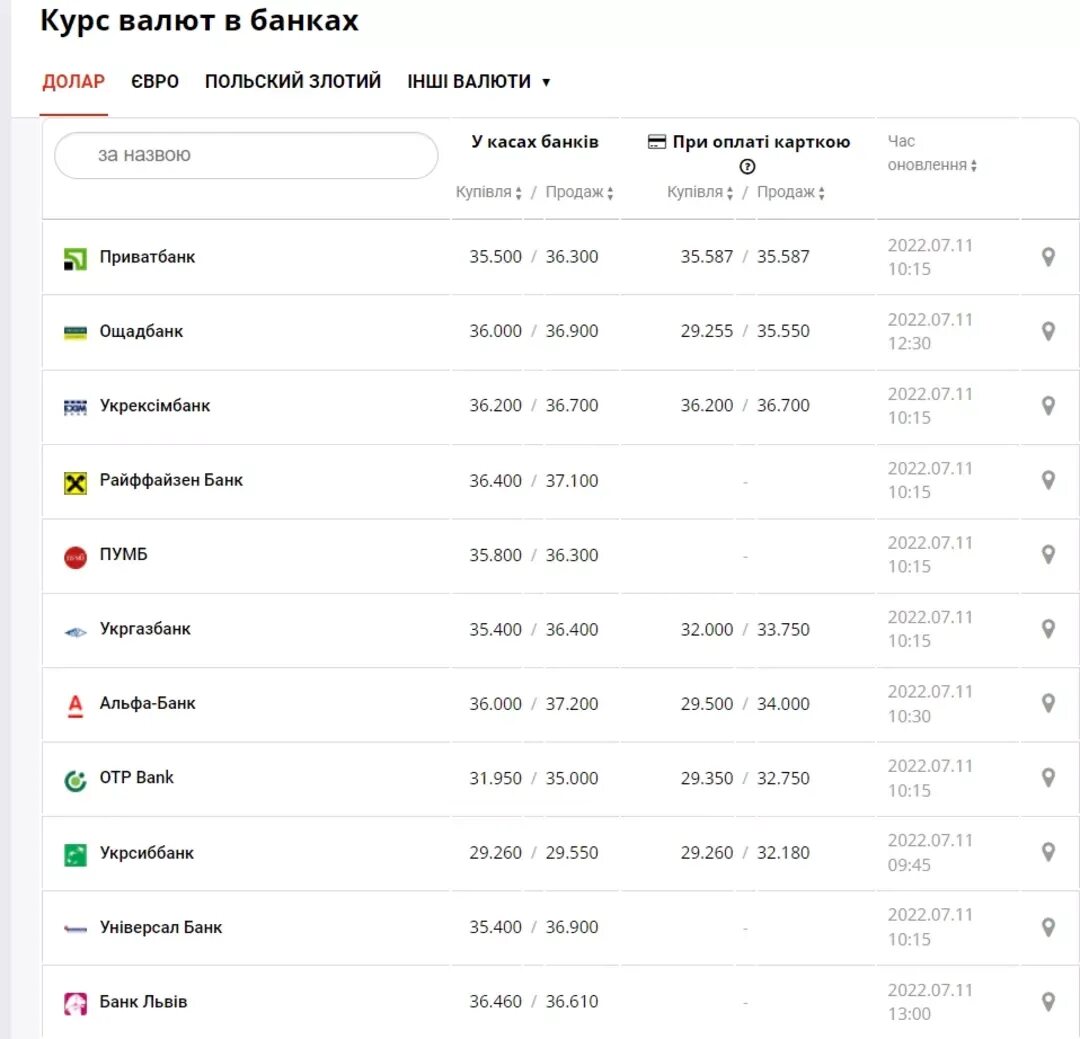Open the Укрсиббанк link
This screenshot has width=1080, height=1039.
pyautogui.click(x=147, y=853)
